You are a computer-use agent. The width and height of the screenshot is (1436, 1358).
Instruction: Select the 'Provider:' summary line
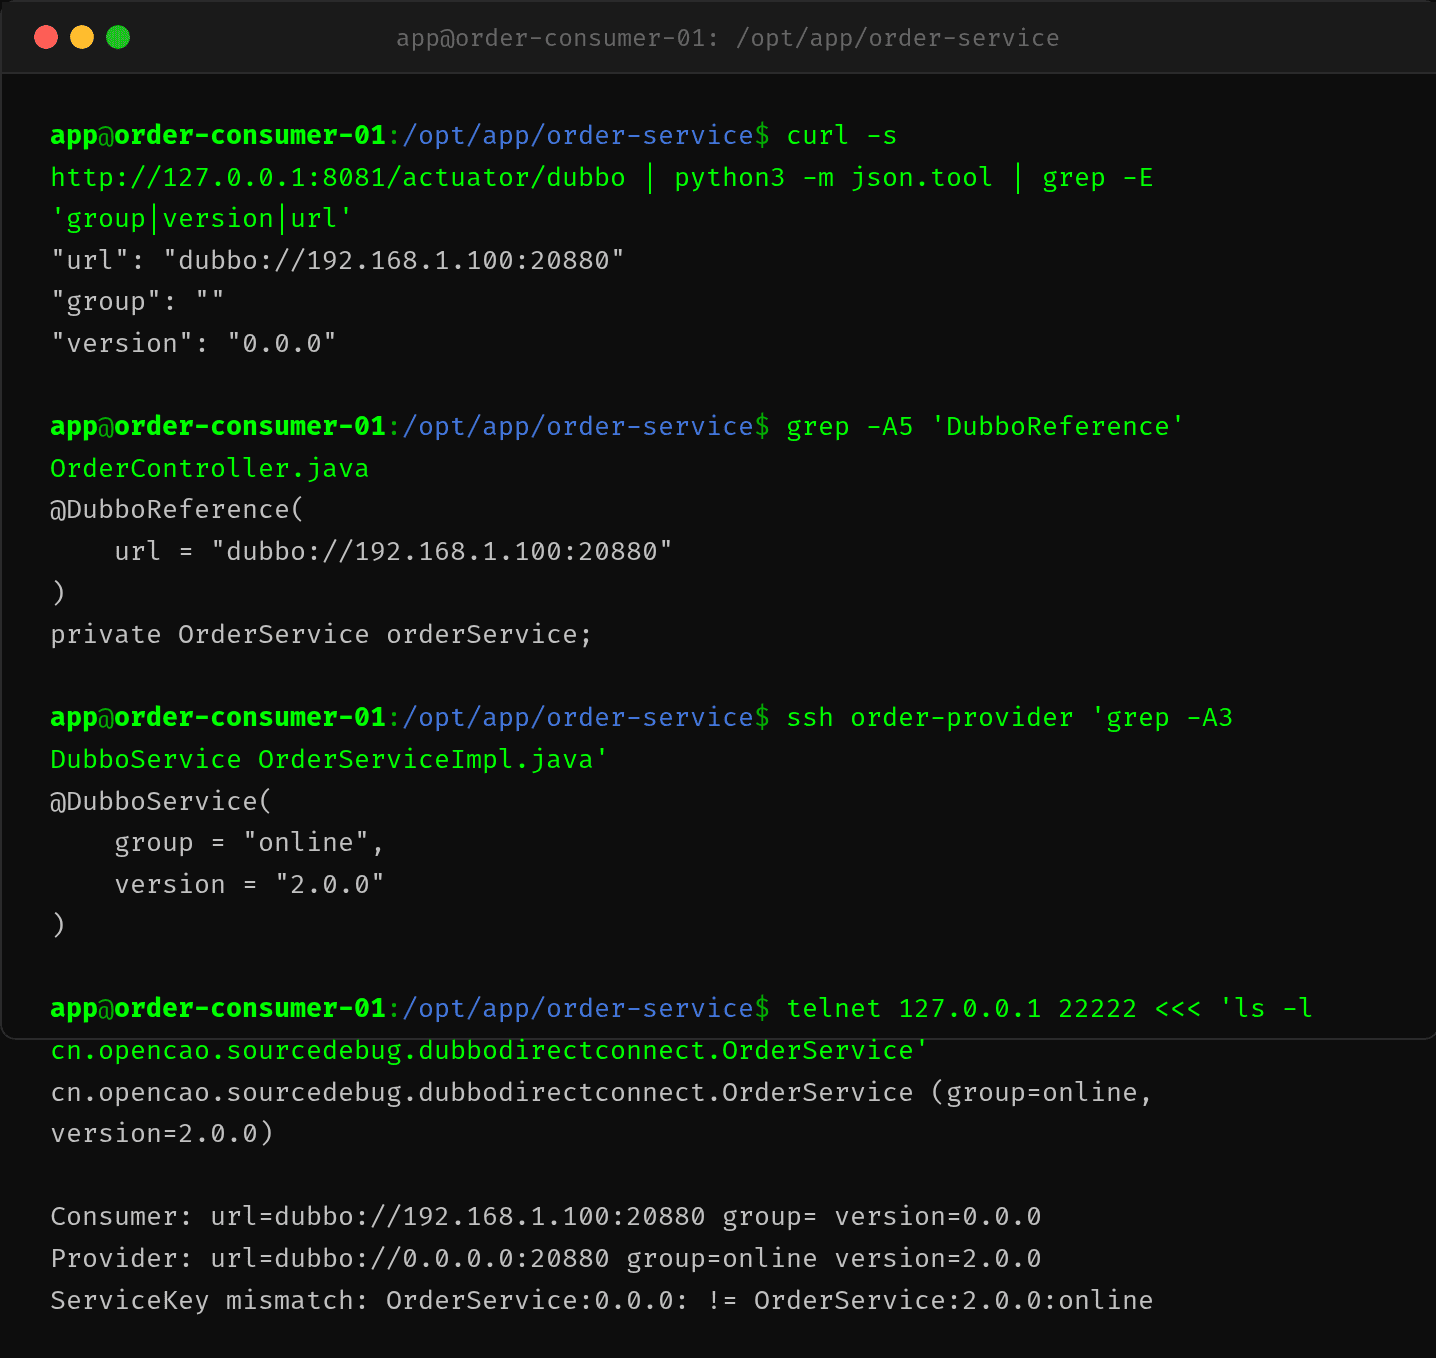coord(546,1258)
